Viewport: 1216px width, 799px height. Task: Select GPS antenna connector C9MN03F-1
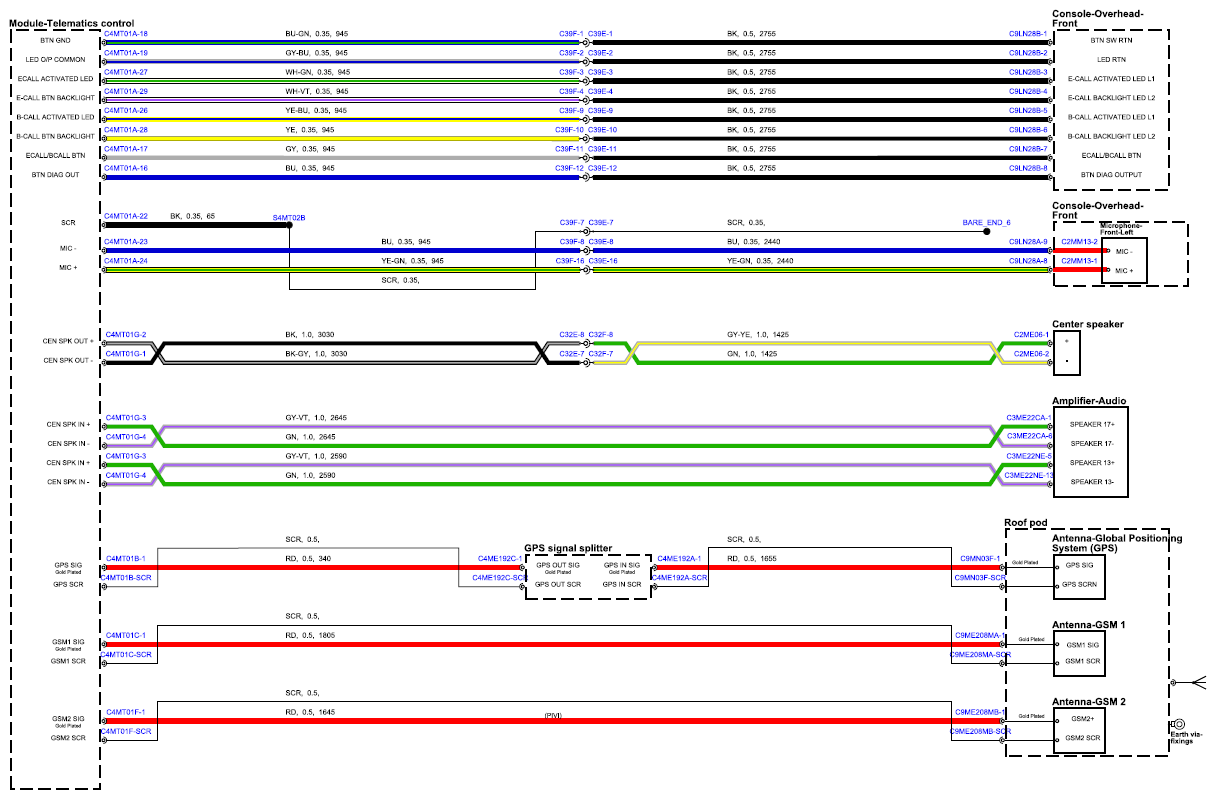981,559
